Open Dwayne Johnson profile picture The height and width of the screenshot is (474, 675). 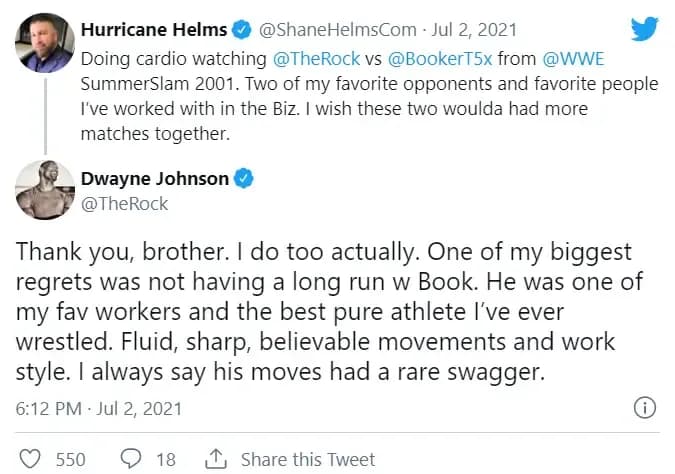click(x=39, y=192)
